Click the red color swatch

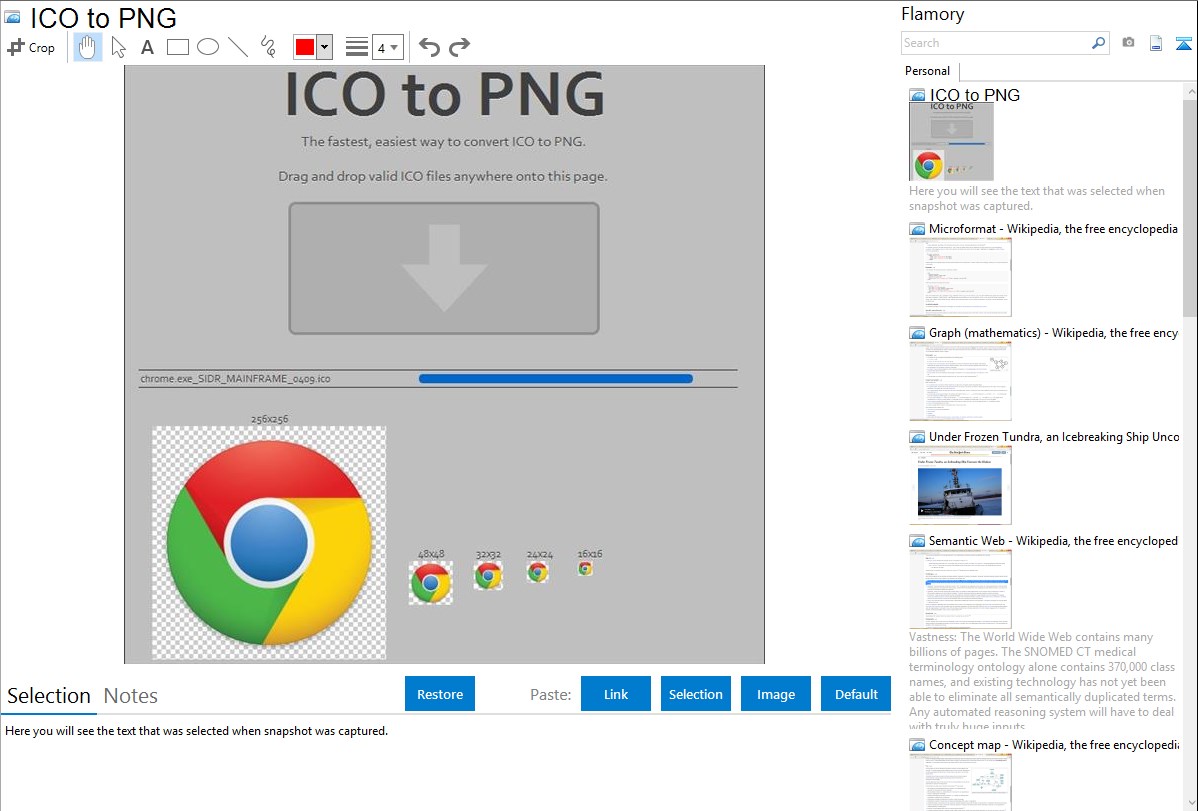coord(305,47)
